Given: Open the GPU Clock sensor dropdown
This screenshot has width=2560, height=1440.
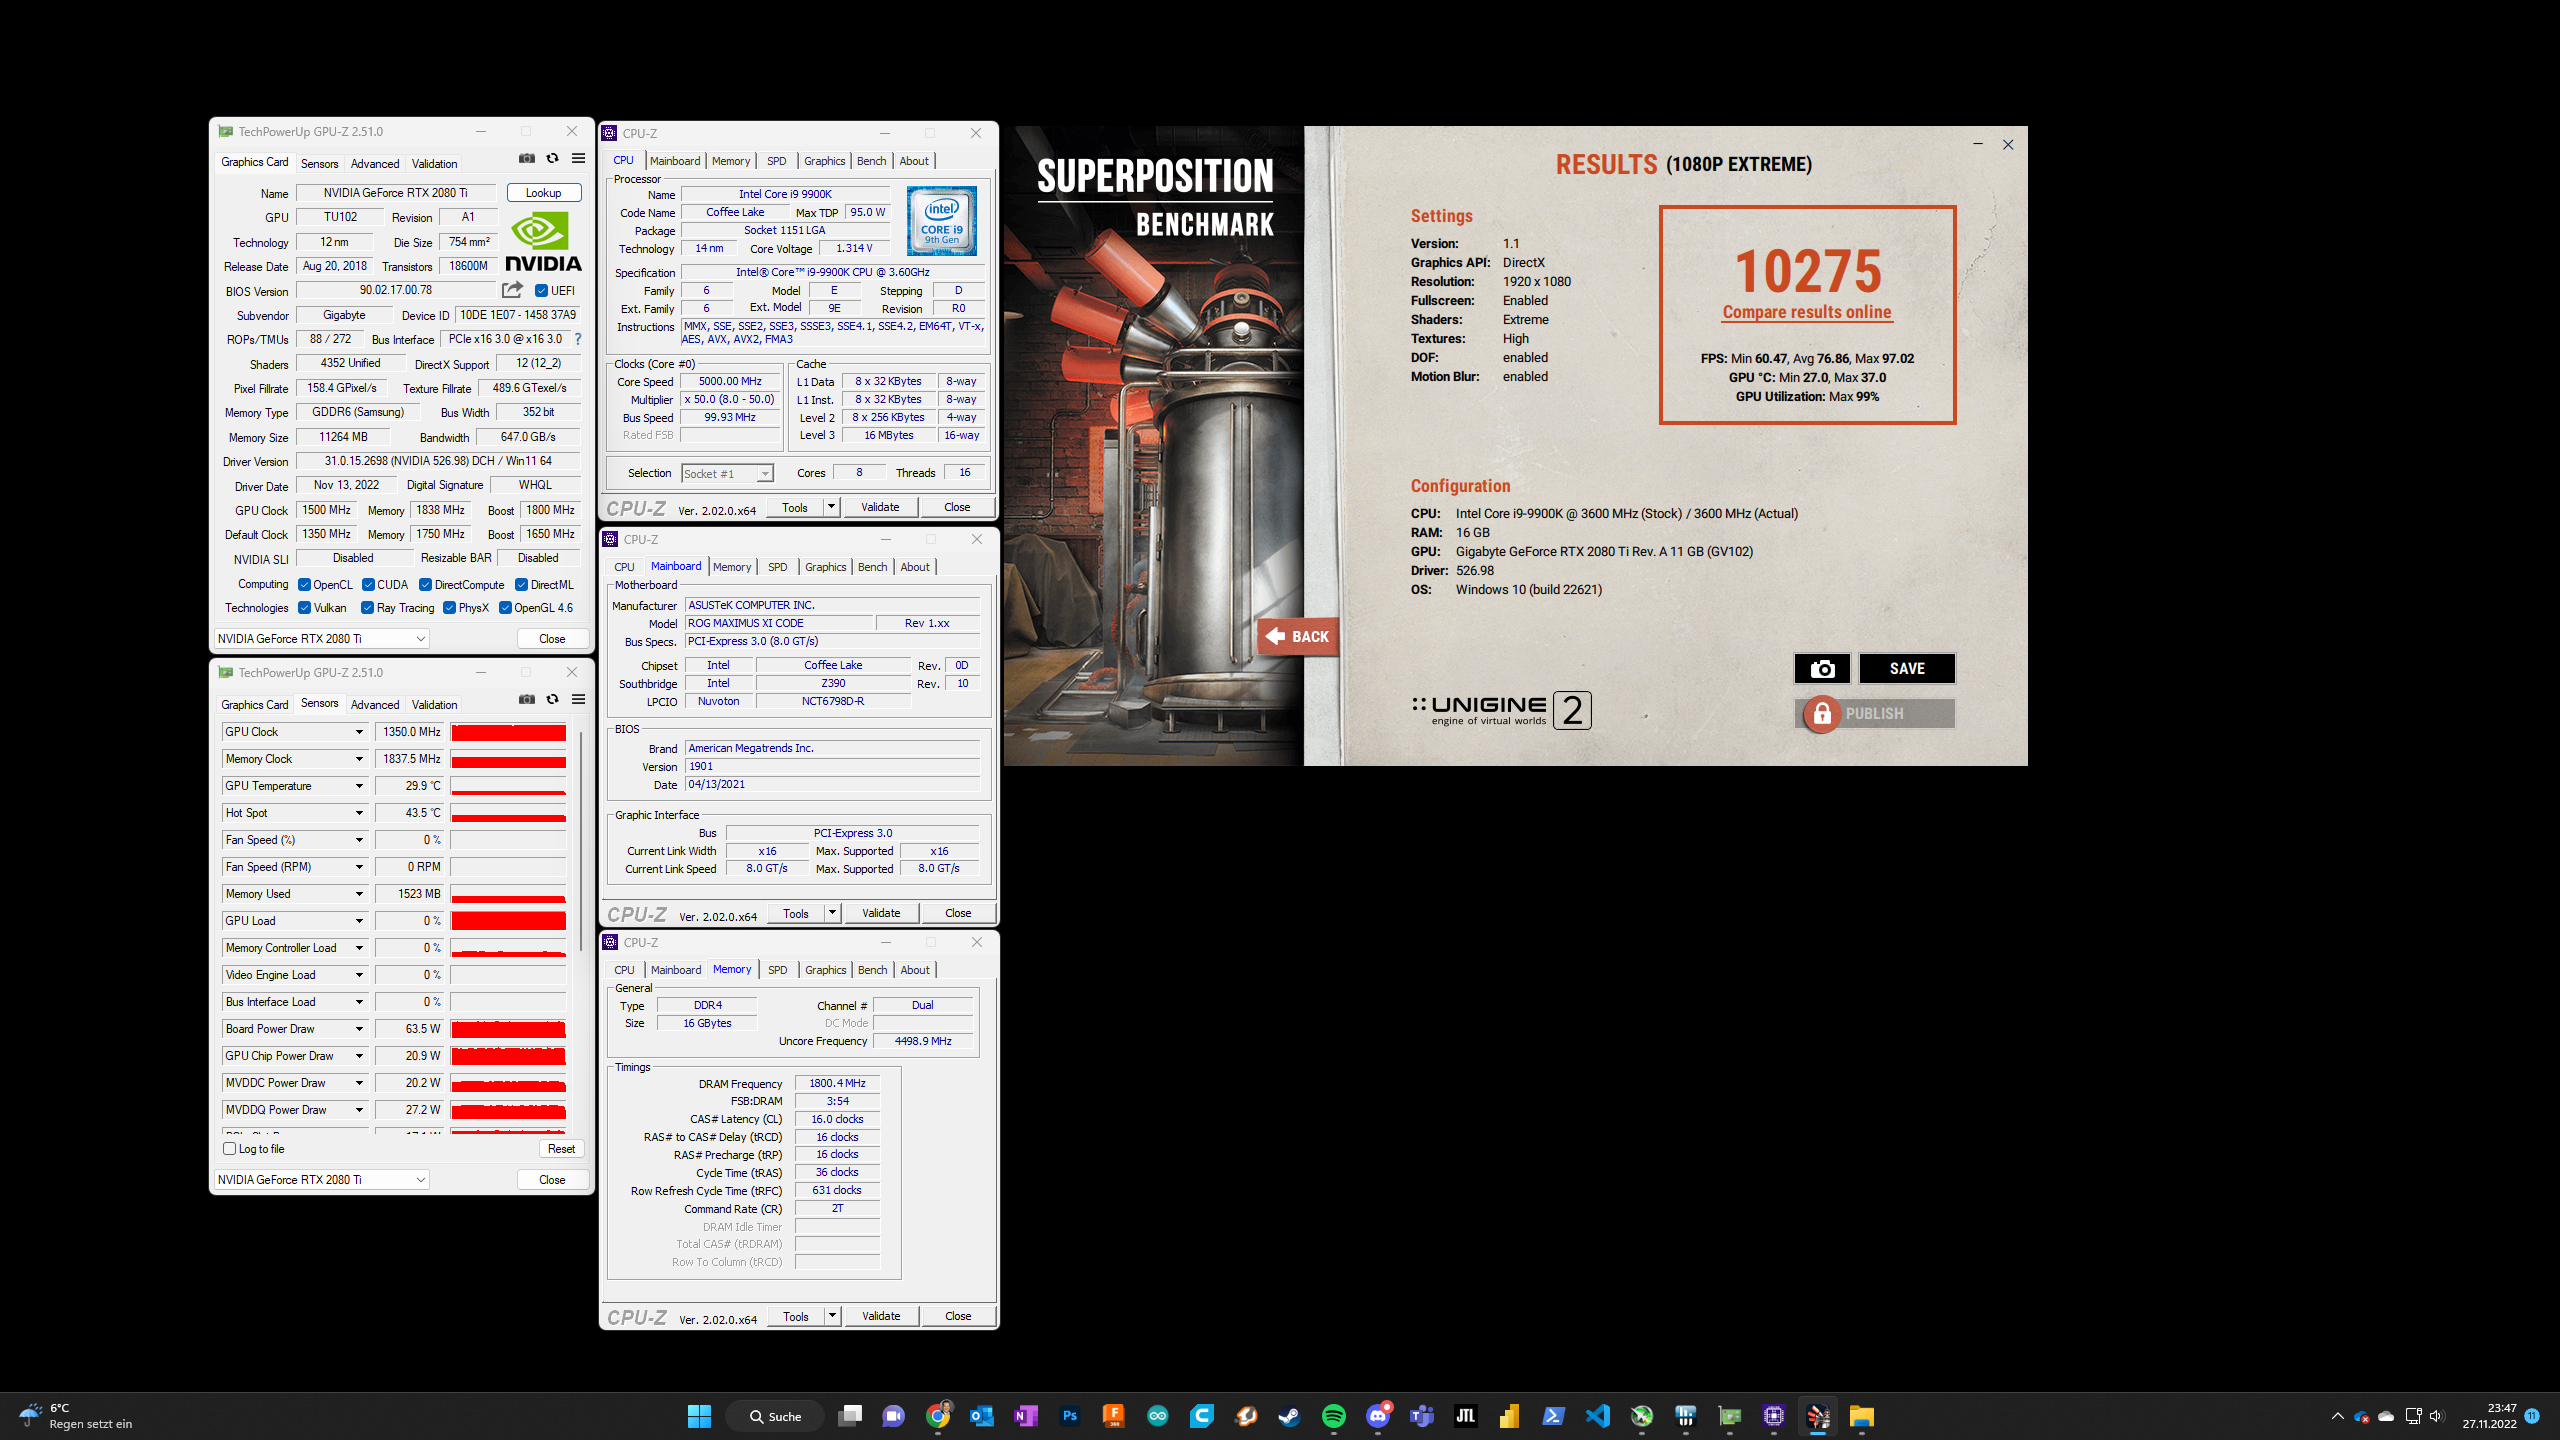Looking at the screenshot, I should [359, 732].
